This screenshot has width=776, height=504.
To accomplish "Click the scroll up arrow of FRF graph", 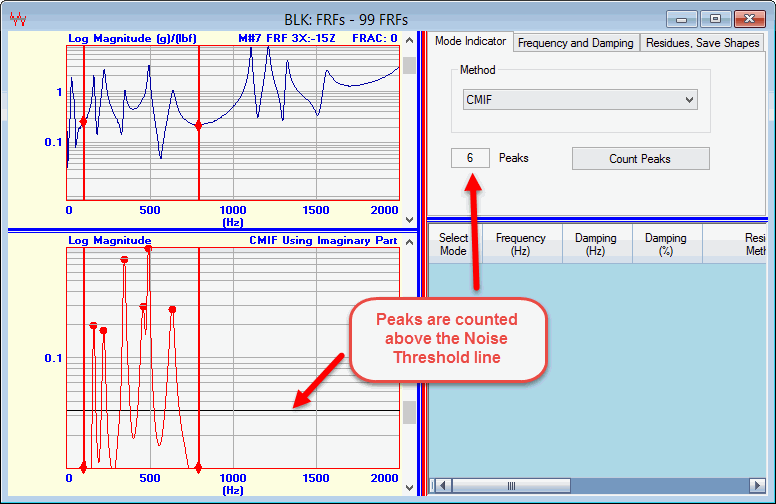I will point(409,40).
